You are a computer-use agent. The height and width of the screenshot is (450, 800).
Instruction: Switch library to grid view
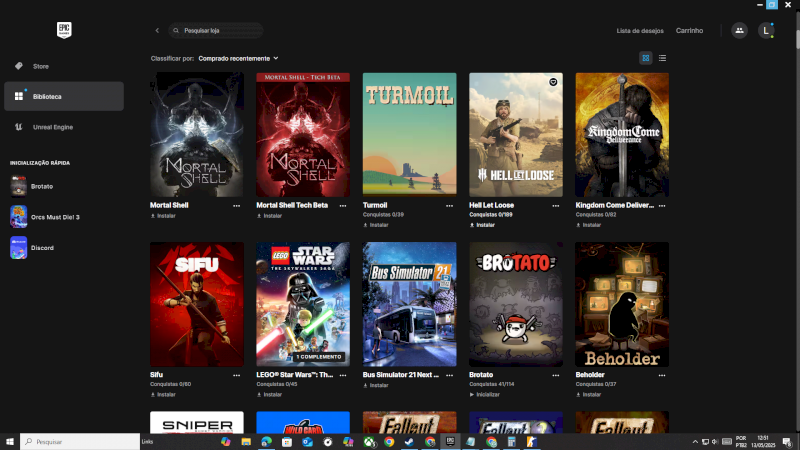pos(646,58)
